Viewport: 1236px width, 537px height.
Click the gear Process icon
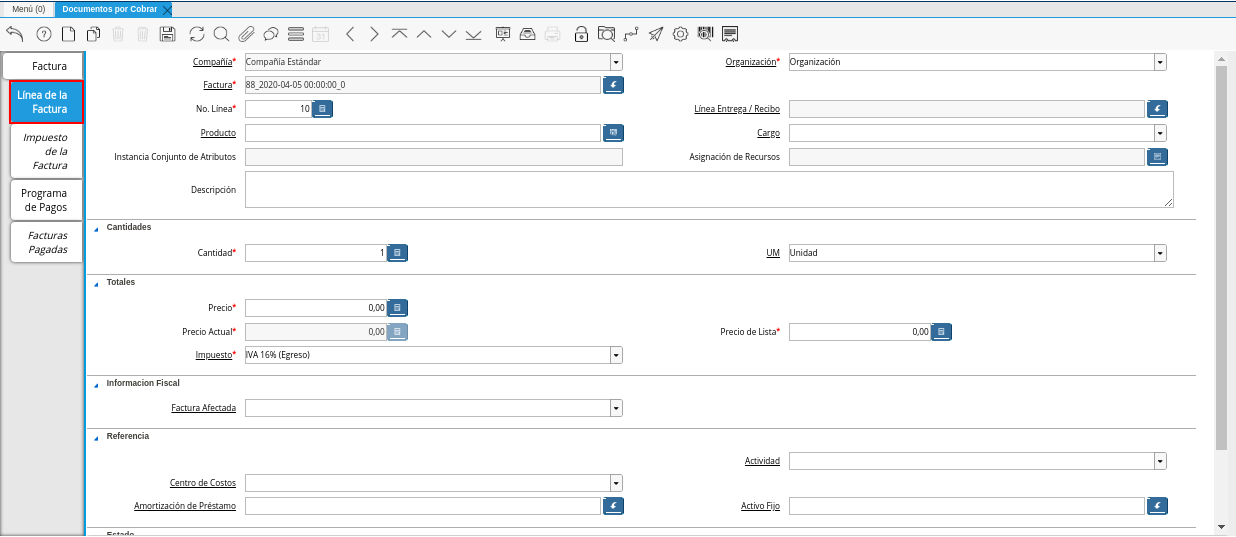[680, 34]
